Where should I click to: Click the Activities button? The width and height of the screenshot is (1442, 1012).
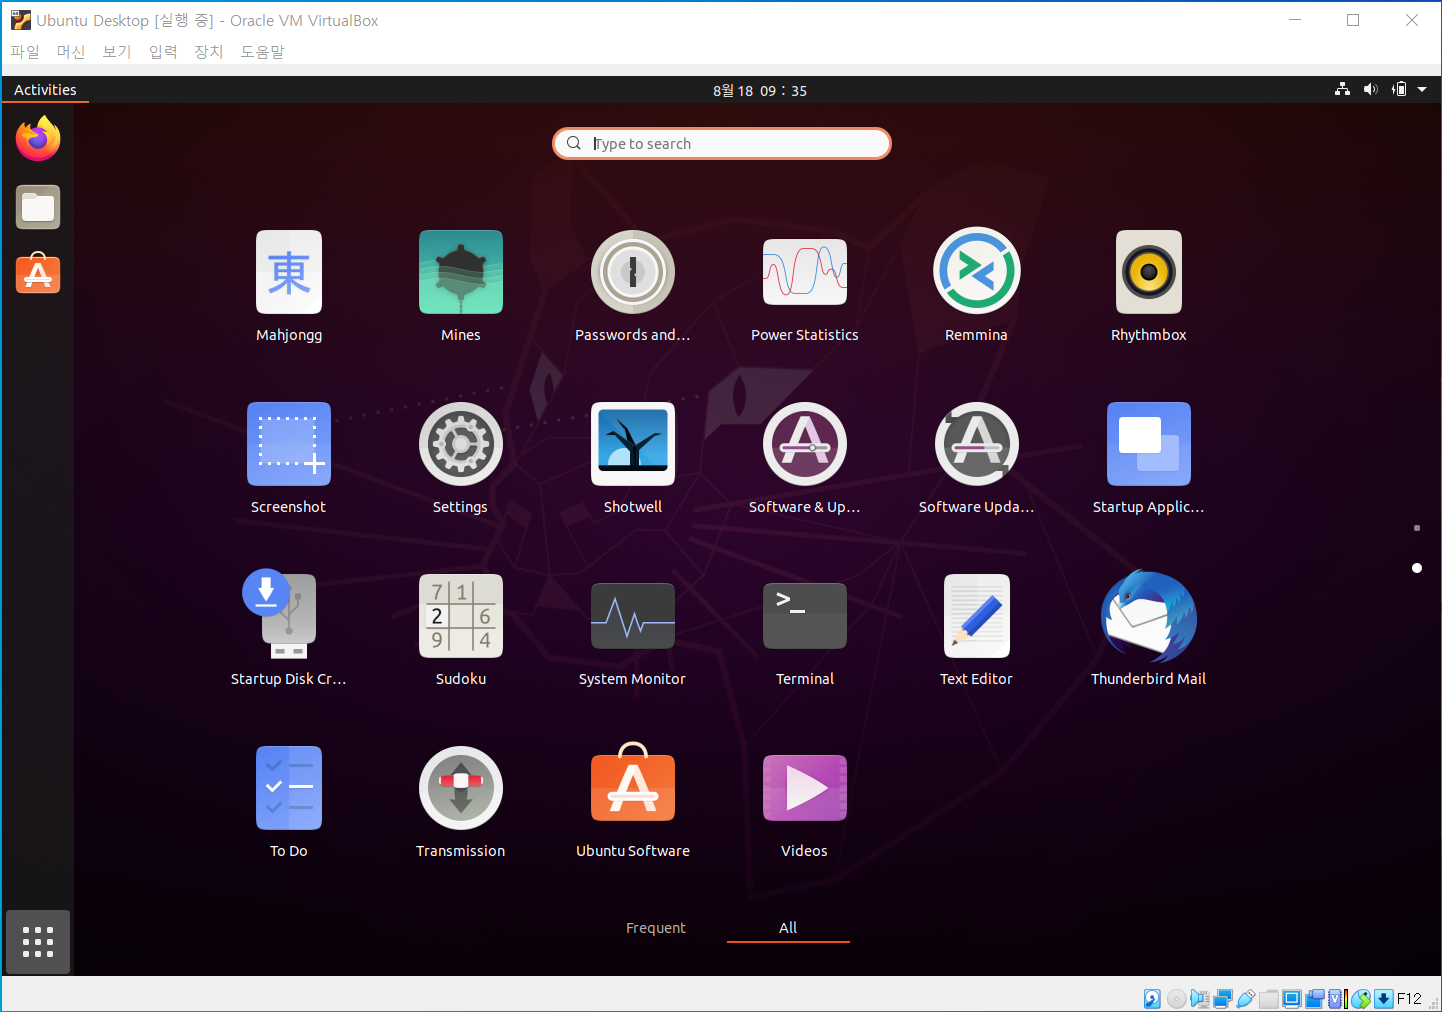45,90
